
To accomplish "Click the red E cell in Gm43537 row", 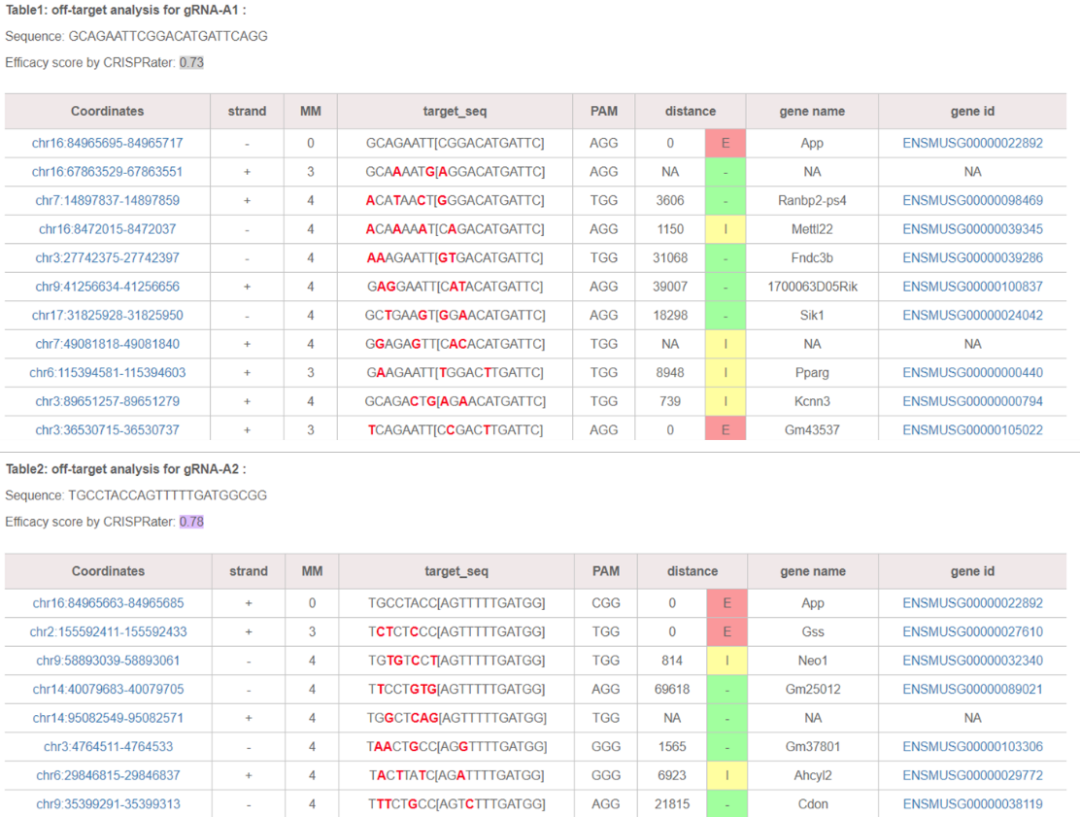I will [726, 430].
